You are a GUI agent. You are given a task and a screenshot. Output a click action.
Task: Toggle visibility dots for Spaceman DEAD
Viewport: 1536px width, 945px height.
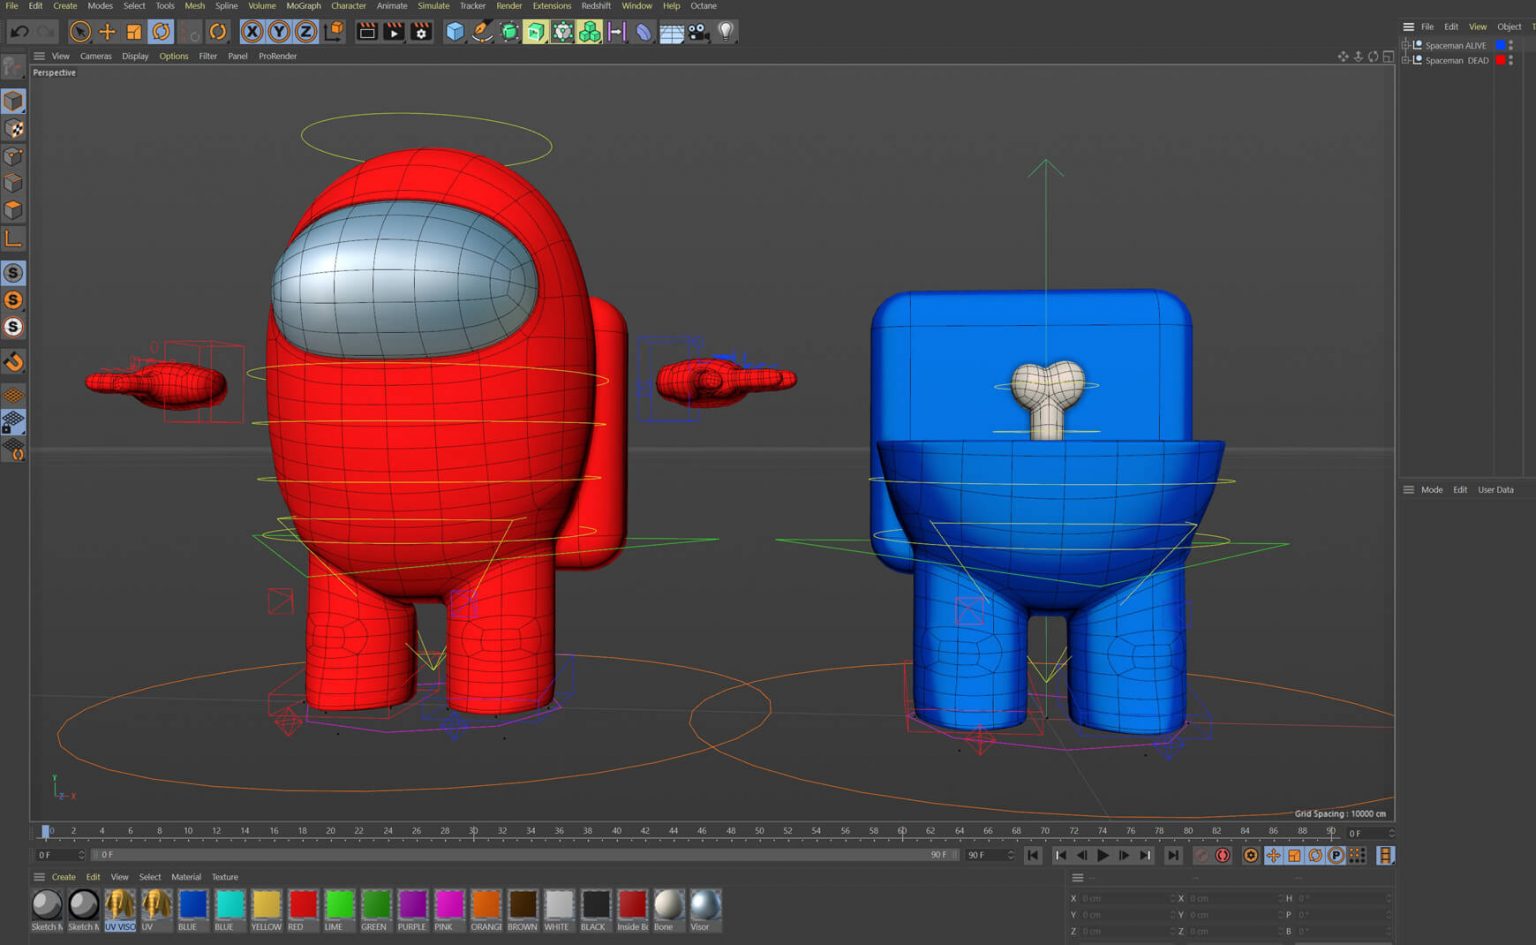click(1510, 60)
